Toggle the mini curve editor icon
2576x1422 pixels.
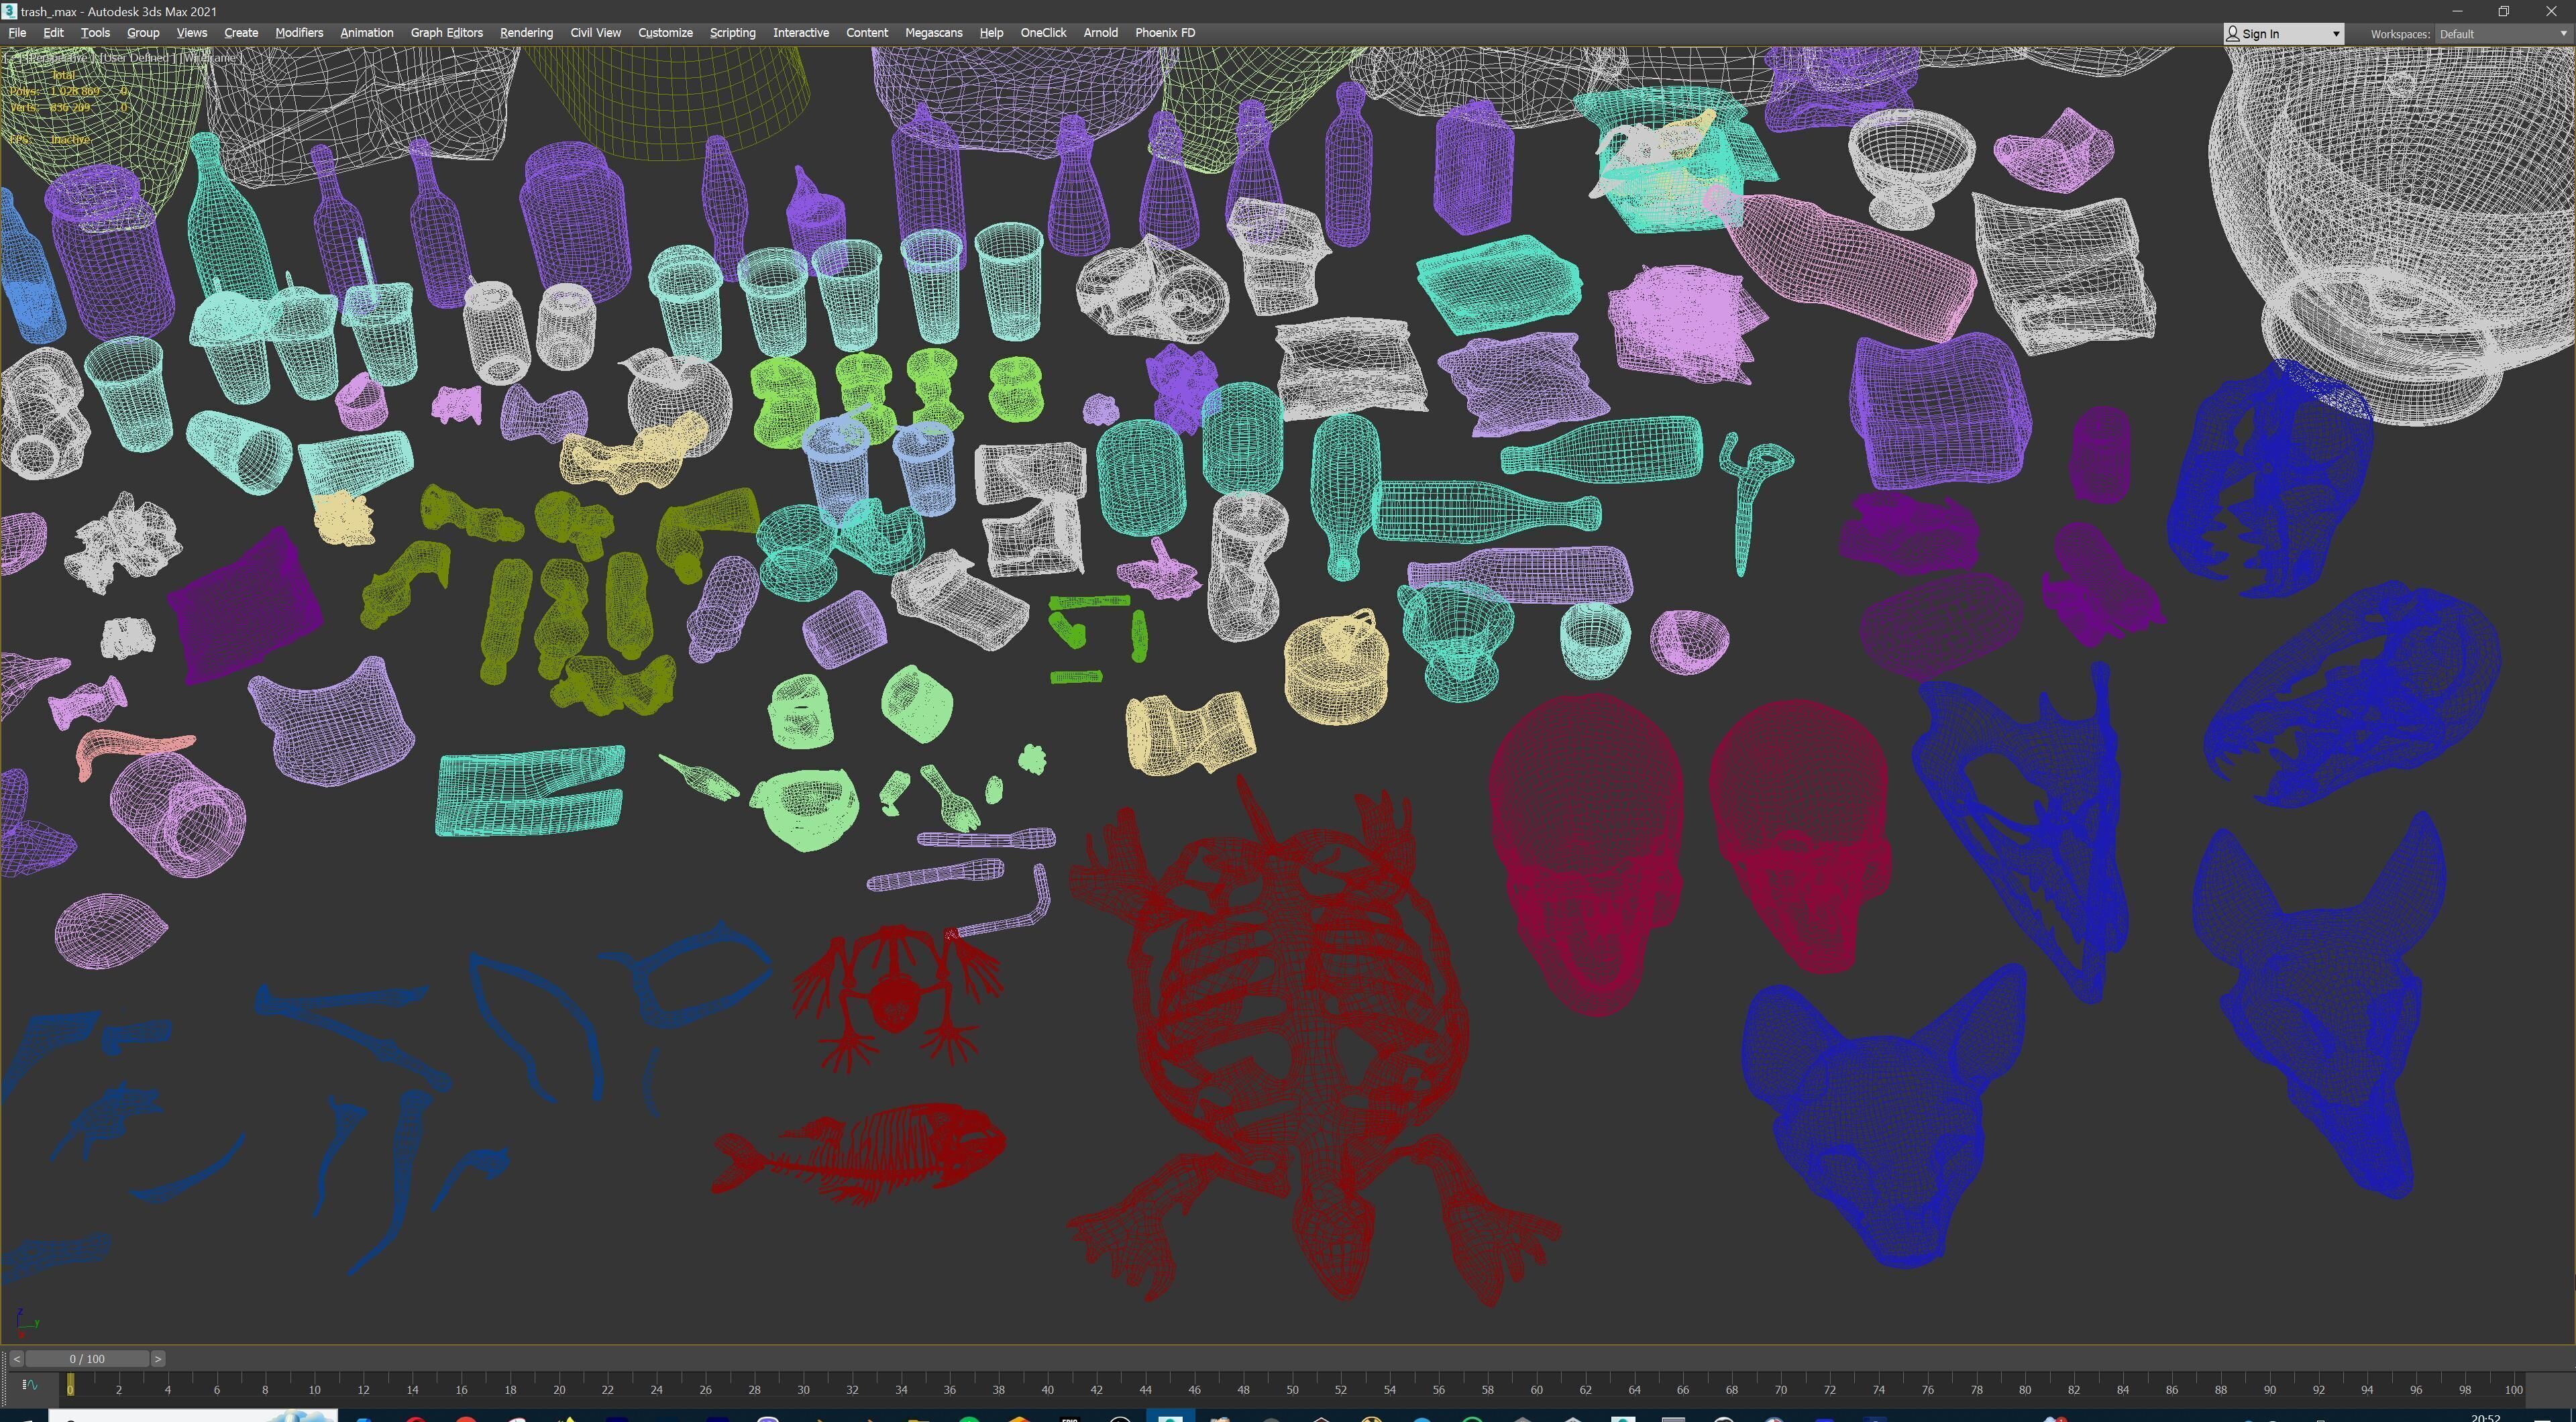click(x=30, y=1385)
